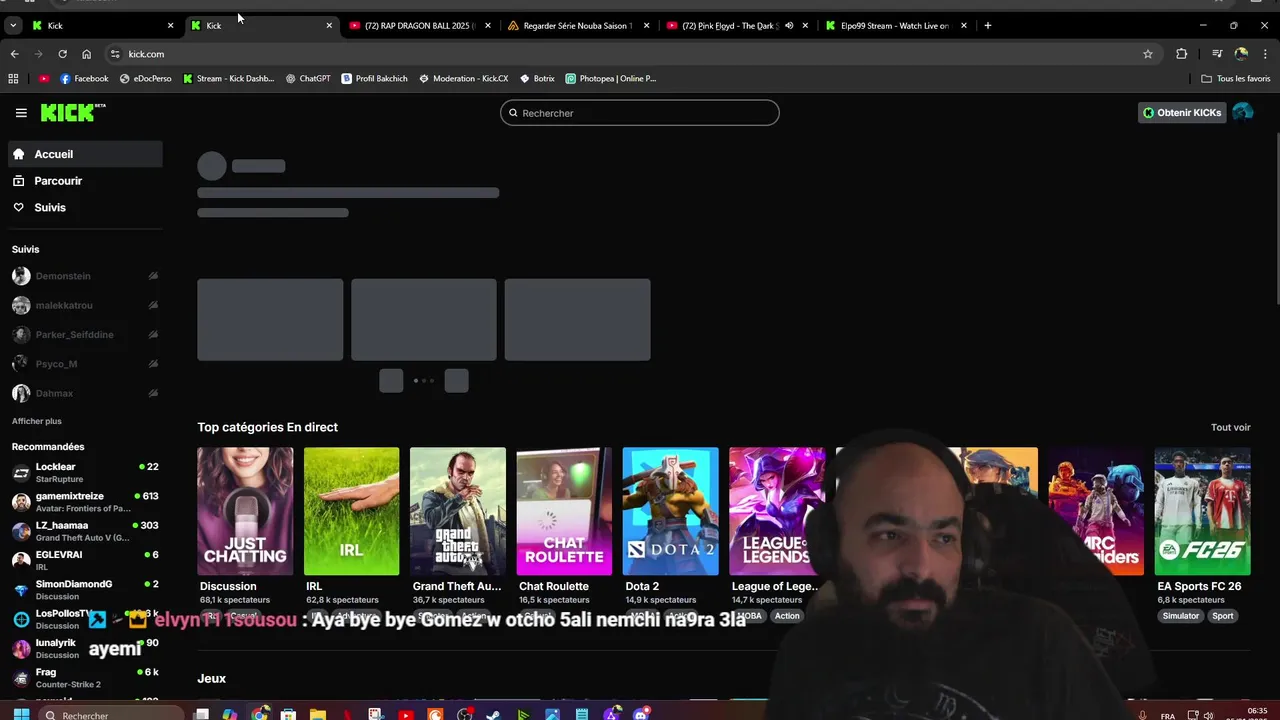
Task: Click the Simulator tag under EA Sports FC 26
Action: coord(1180,616)
